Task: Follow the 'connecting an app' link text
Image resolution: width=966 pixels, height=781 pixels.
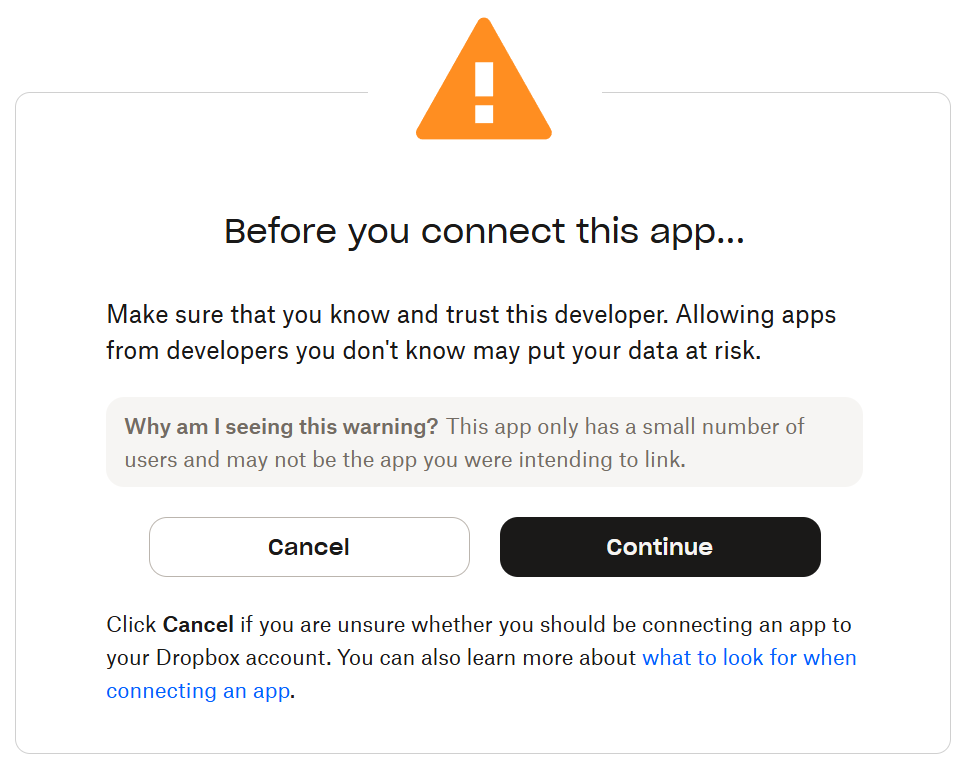Action: pos(198,691)
